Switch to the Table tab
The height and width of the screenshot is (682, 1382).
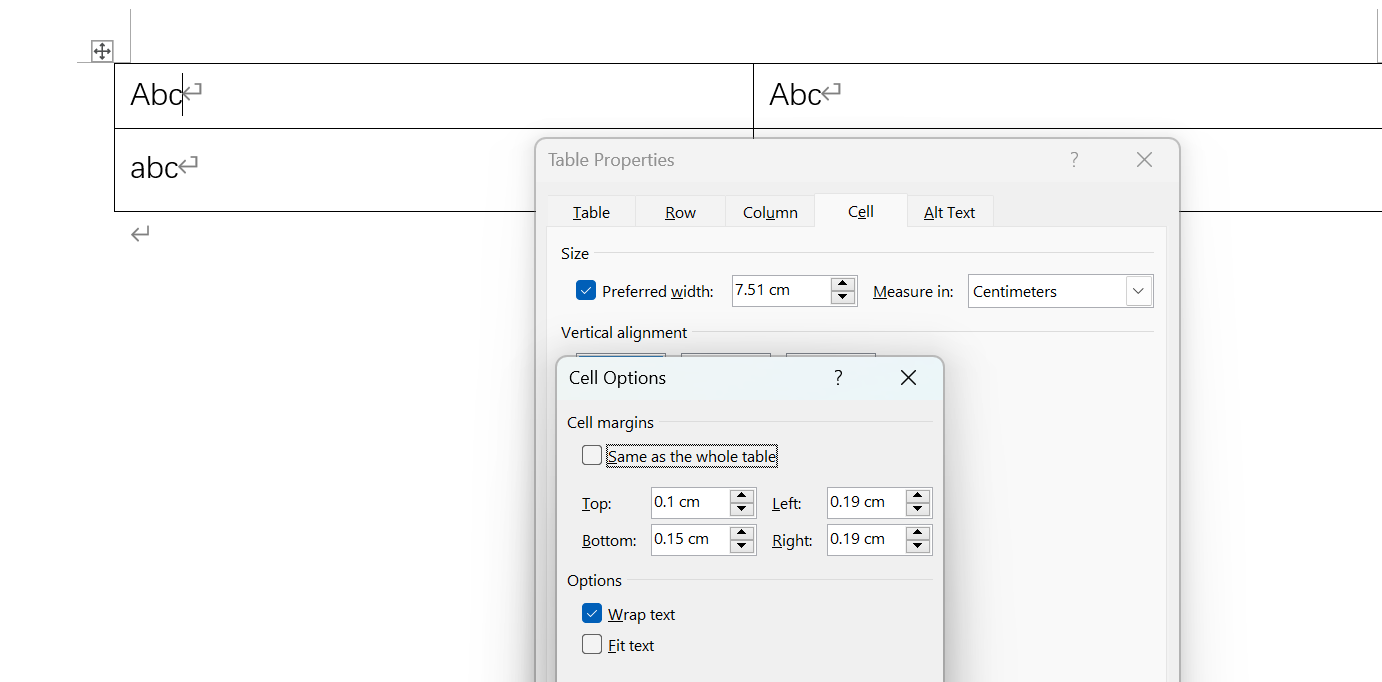[591, 212]
